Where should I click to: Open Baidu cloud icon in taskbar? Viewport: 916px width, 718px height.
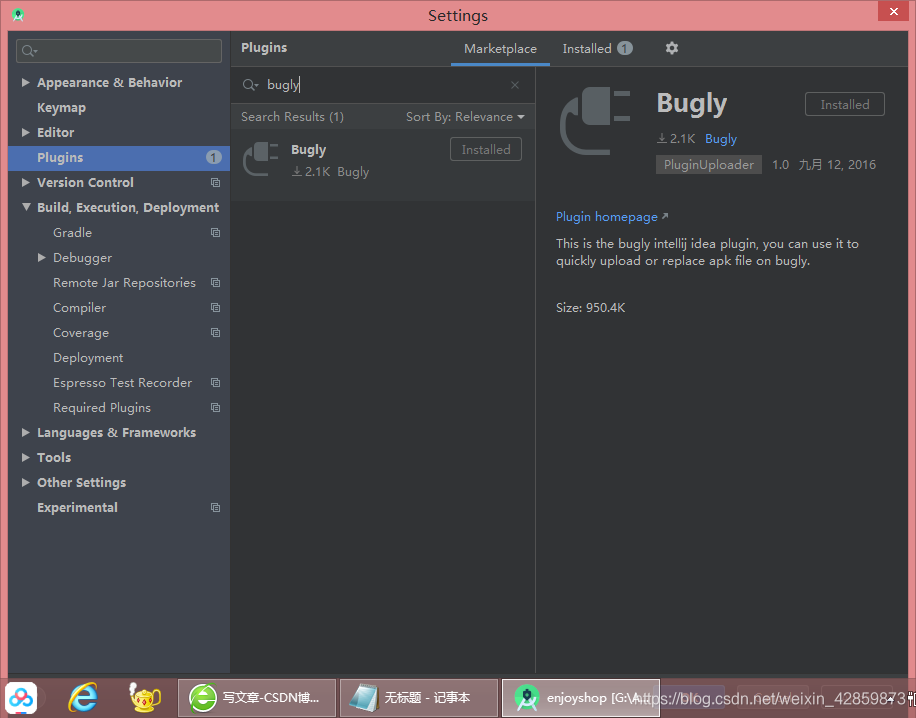pyautogui.click(x=21, y=698)
